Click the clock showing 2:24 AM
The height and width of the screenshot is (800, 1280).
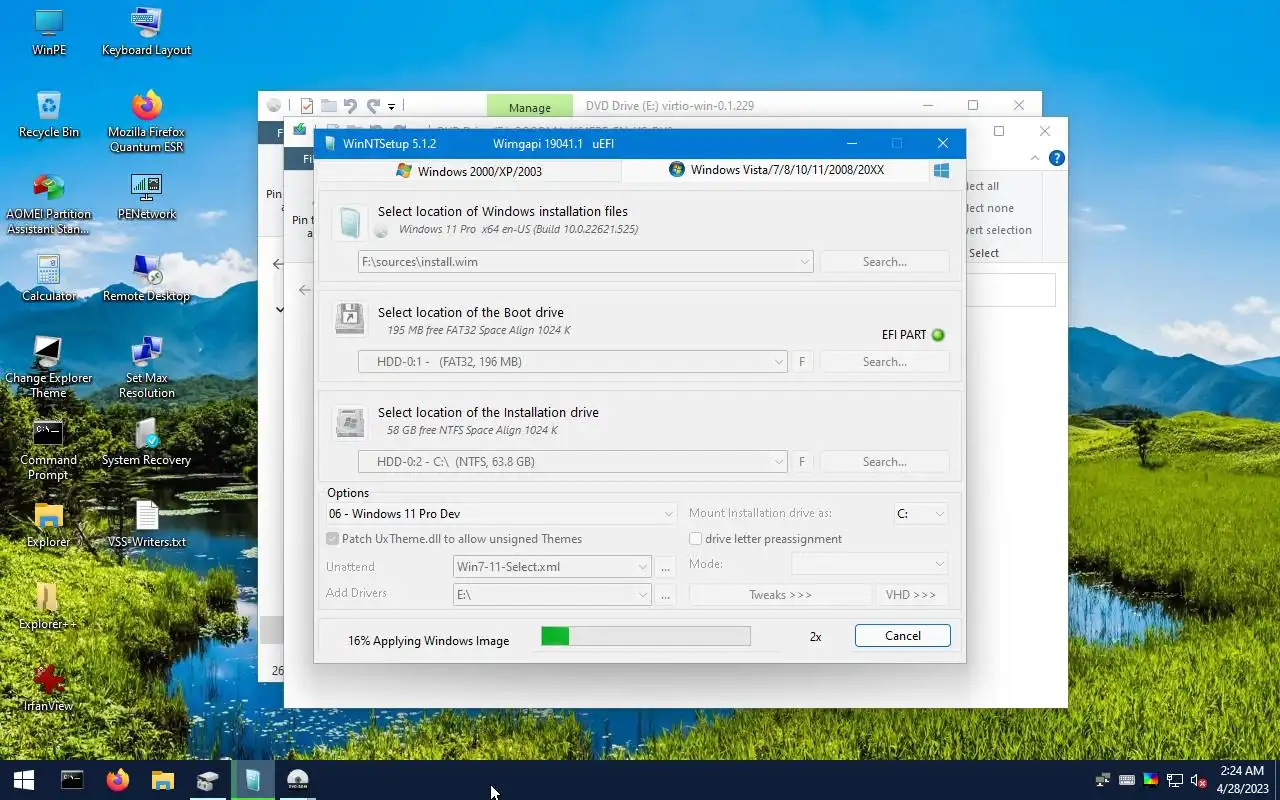[1242, 771]
